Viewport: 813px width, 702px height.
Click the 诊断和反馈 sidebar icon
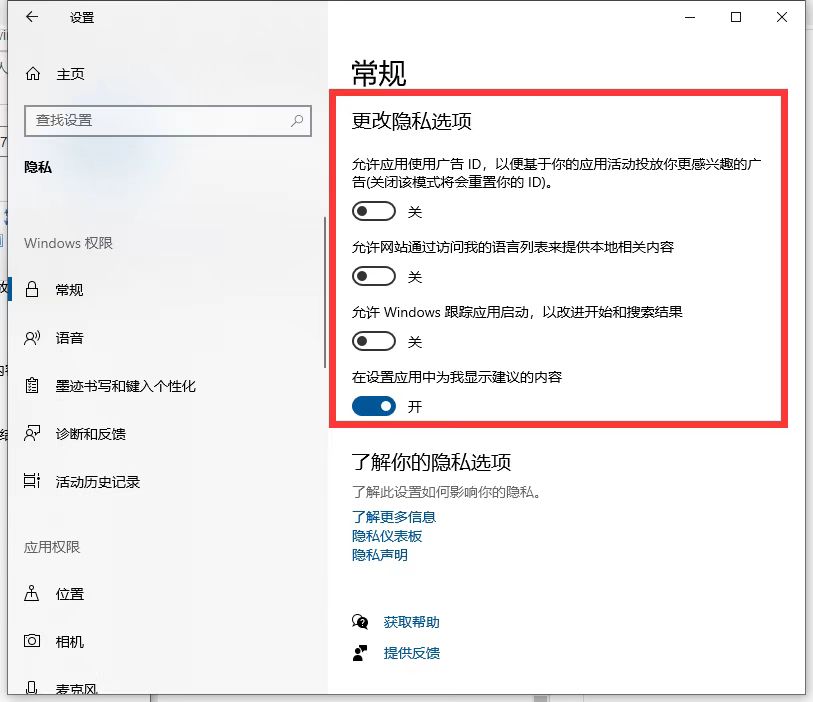coord(31,434)
